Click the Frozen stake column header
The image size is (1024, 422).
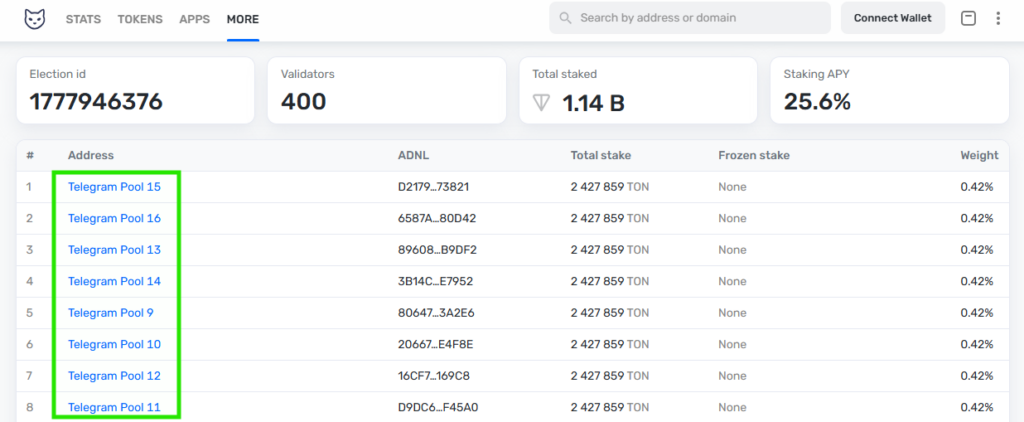click(x=754, y=155)
